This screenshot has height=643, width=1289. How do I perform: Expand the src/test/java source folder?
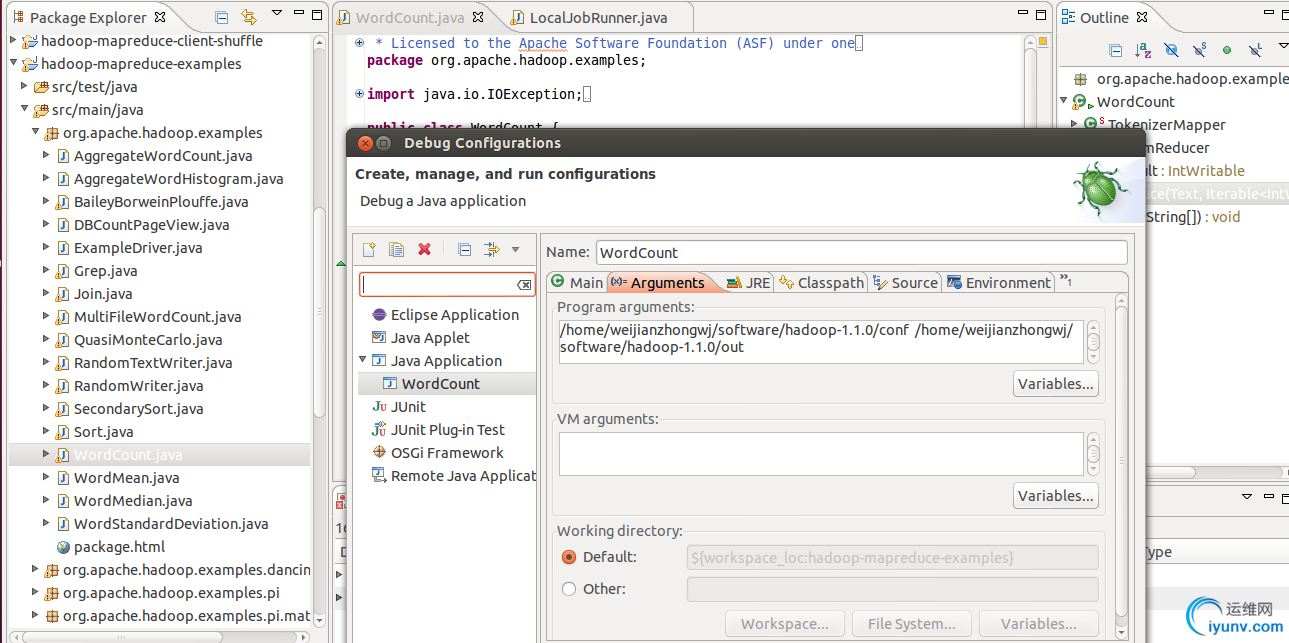pos(25,87)
